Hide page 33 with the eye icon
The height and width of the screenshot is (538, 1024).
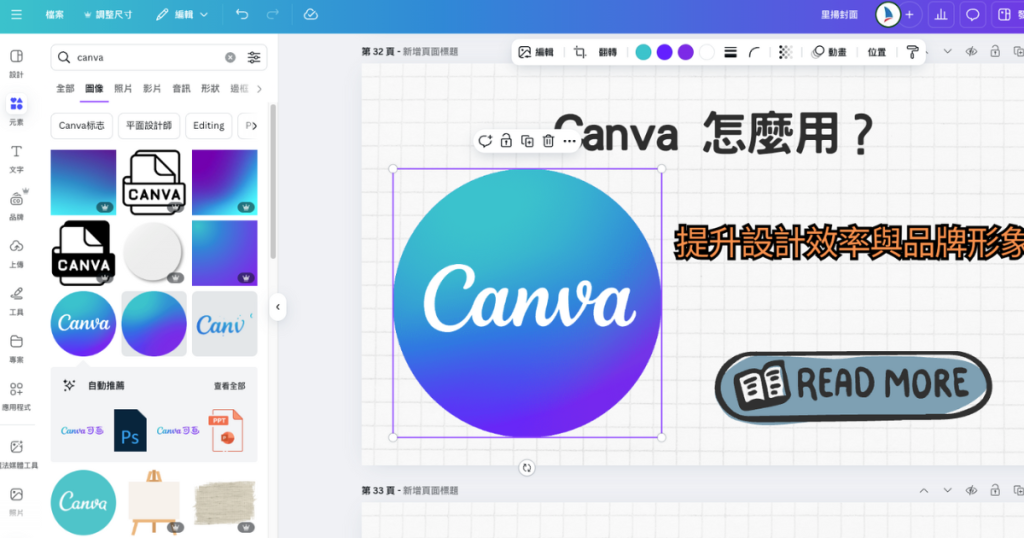971,490
